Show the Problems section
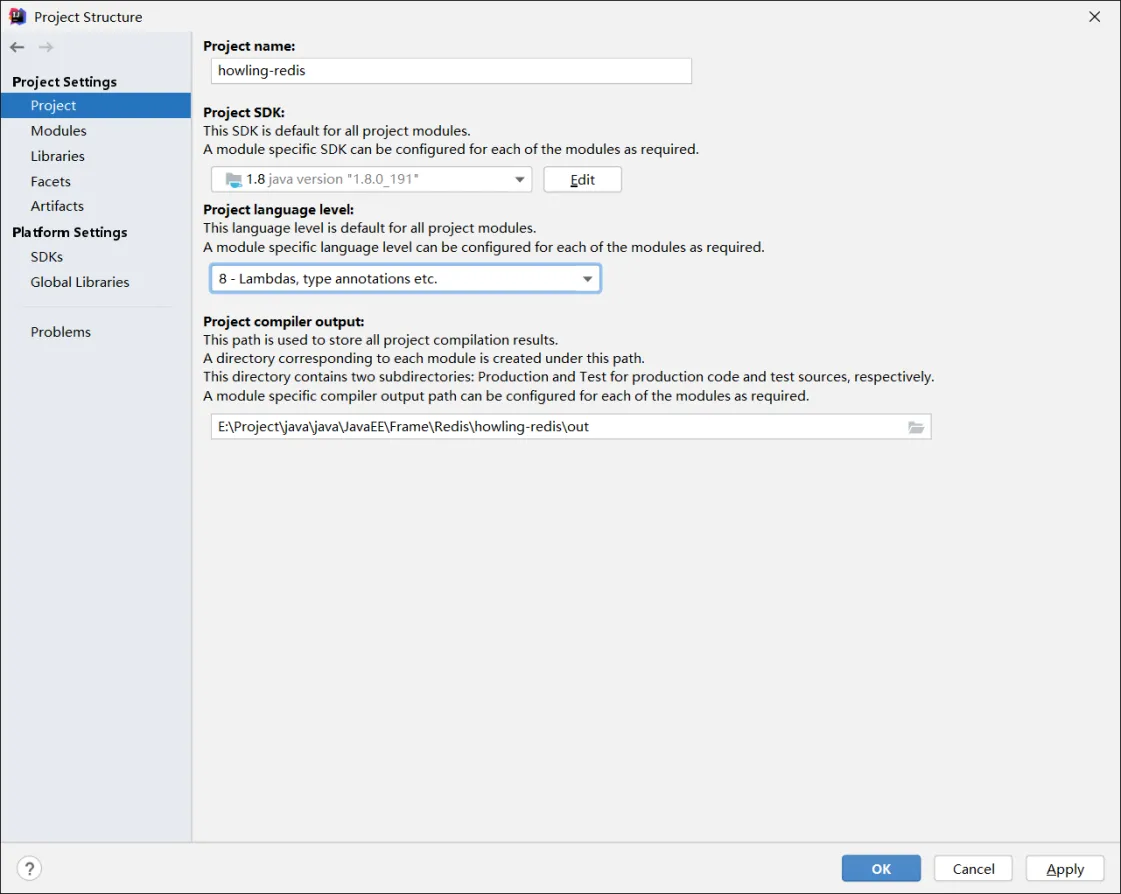Viewport: 1121px width, 894px height. pyautogui.click(x=60, y=332)
